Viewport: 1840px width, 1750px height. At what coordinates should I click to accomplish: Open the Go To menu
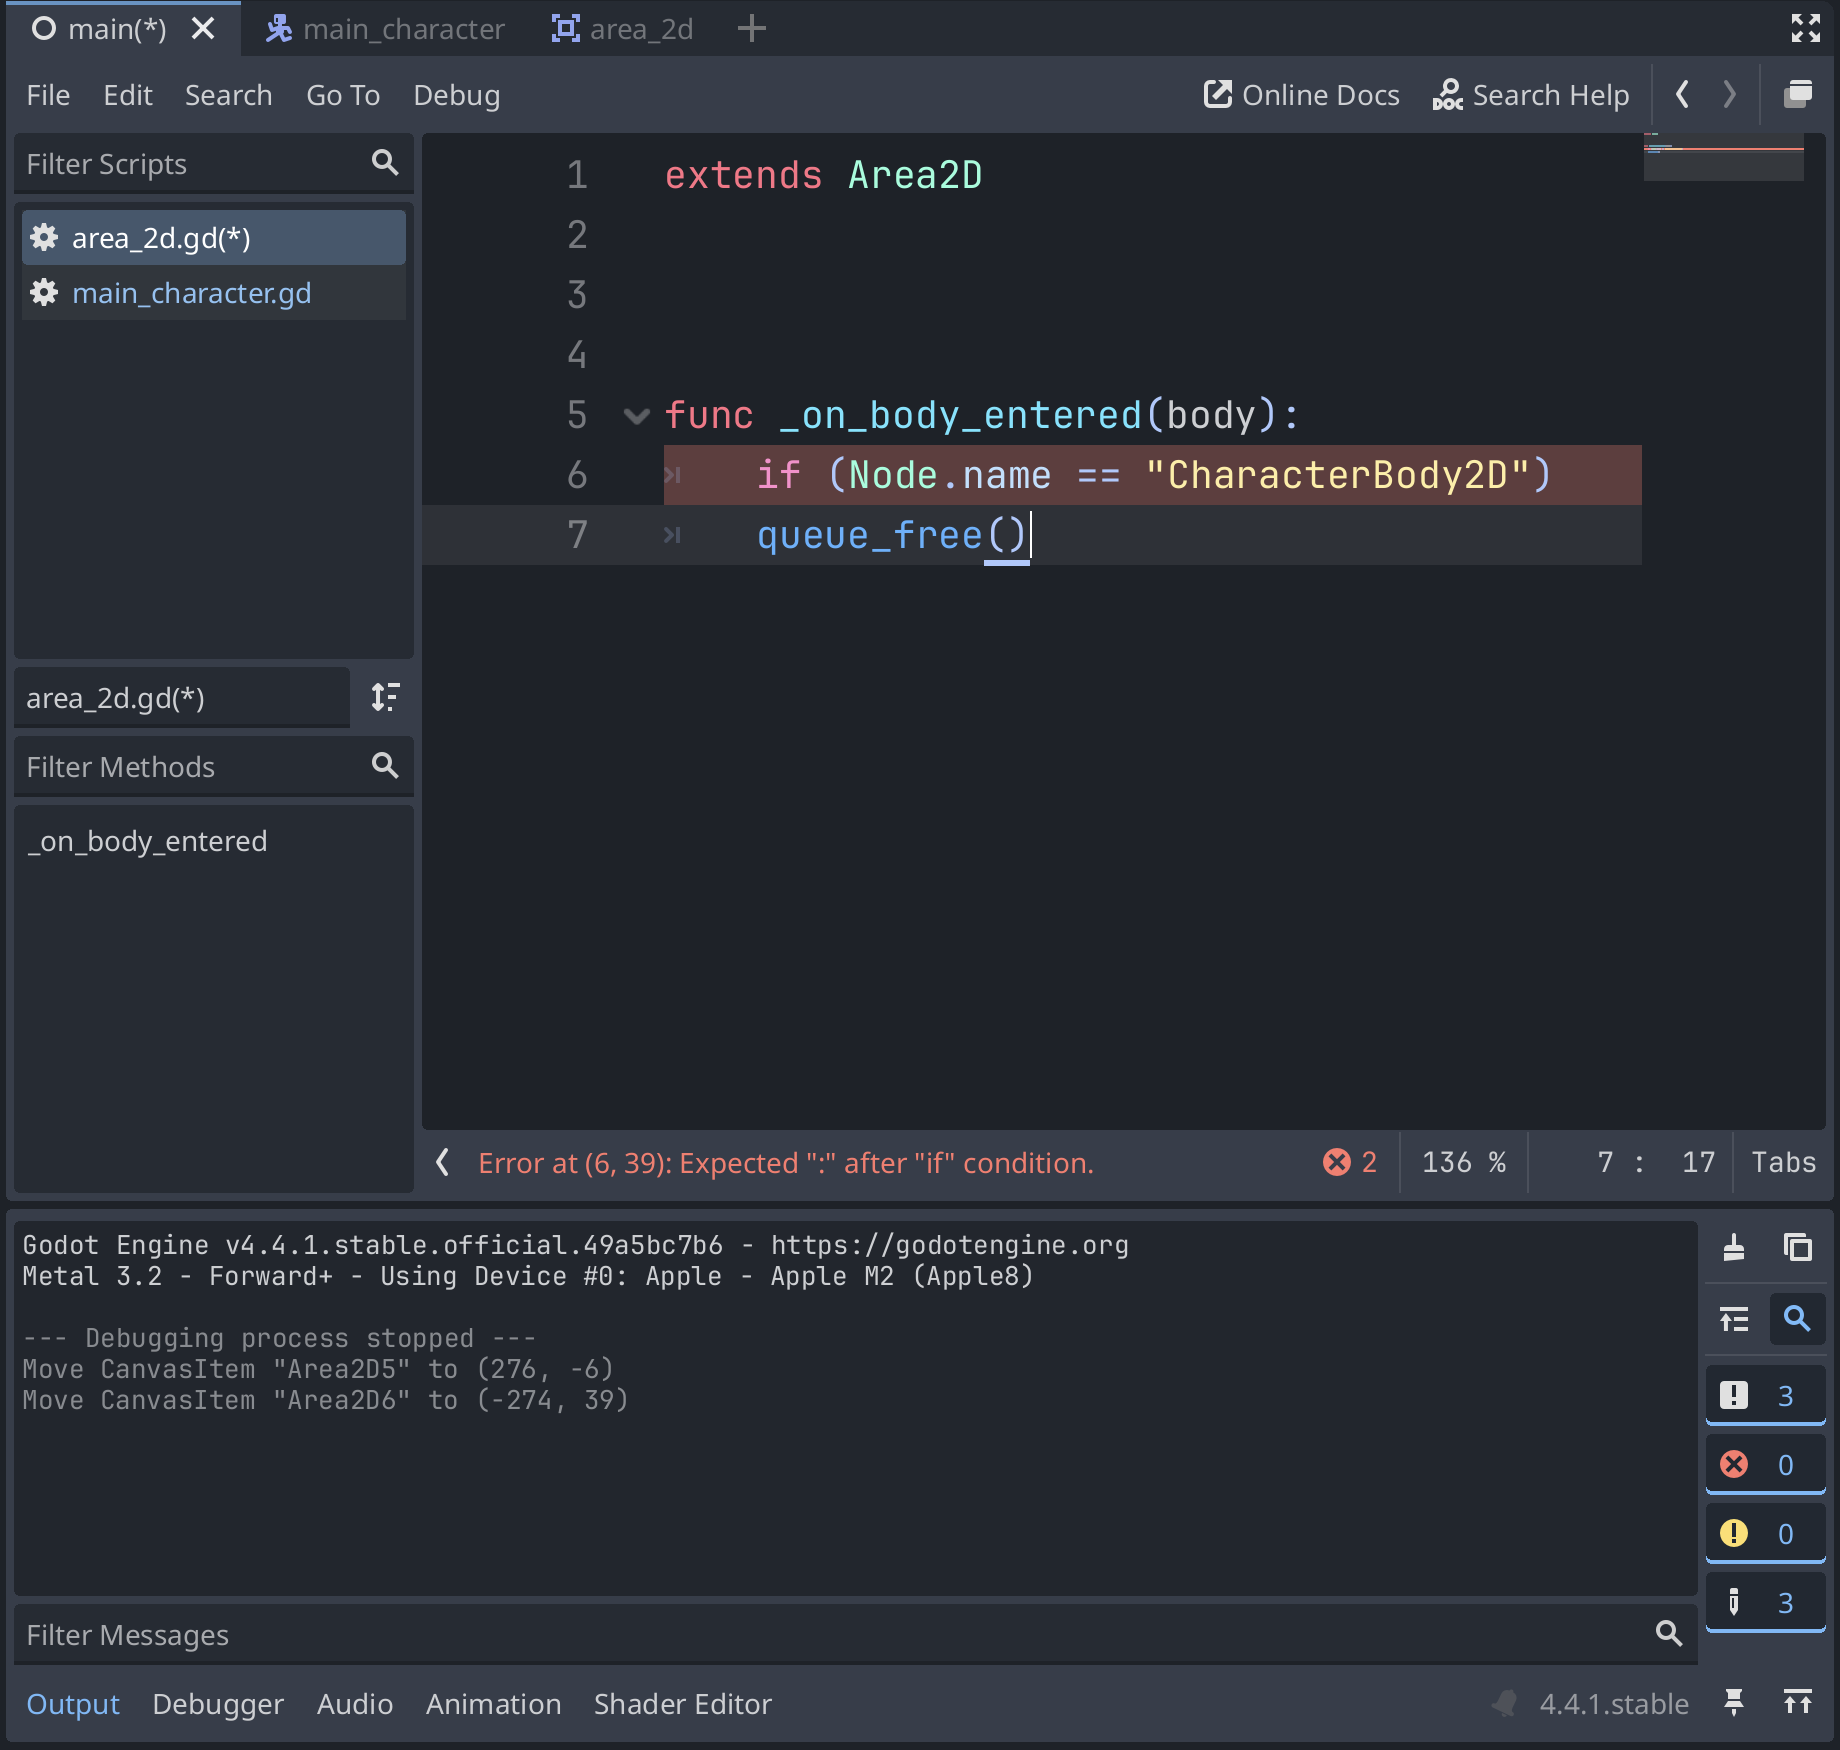tap(343, 95)
